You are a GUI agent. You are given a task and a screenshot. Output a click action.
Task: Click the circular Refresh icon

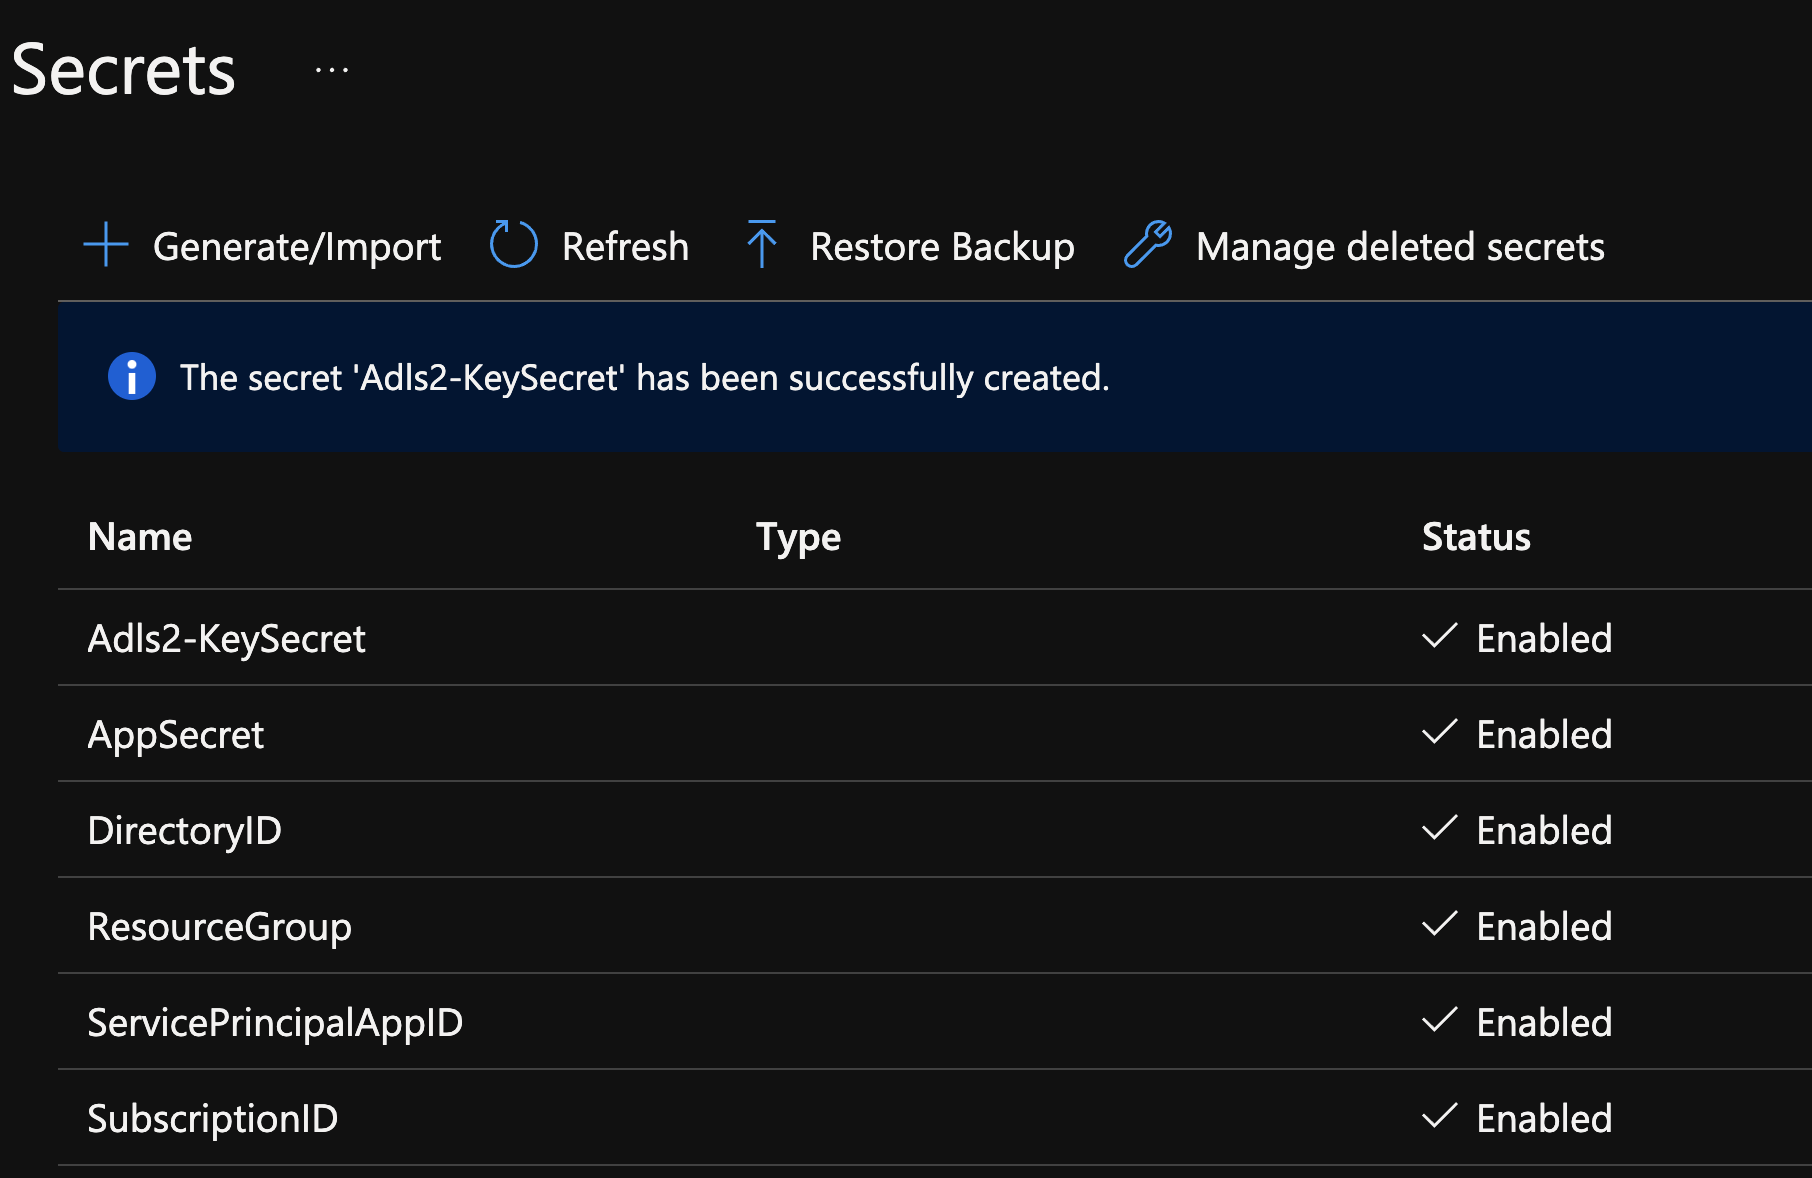coord(513,245)
